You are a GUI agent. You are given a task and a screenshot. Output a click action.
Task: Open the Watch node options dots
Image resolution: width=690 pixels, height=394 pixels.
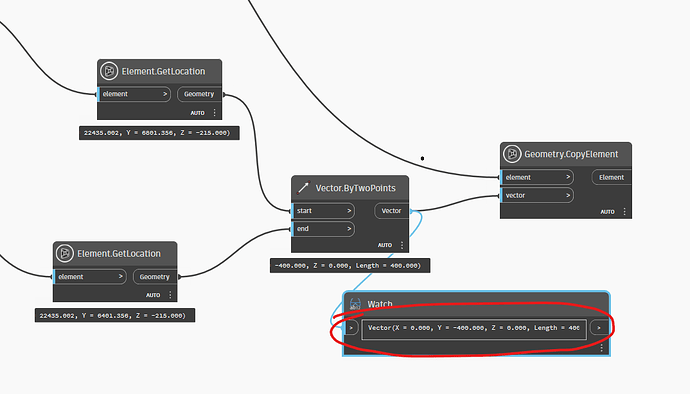(602, 348)
